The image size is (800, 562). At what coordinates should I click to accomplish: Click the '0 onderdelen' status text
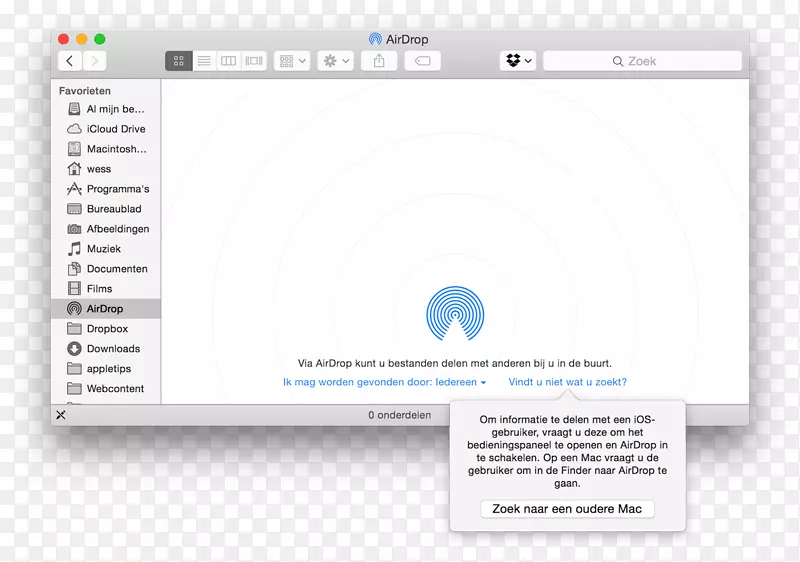399,415
